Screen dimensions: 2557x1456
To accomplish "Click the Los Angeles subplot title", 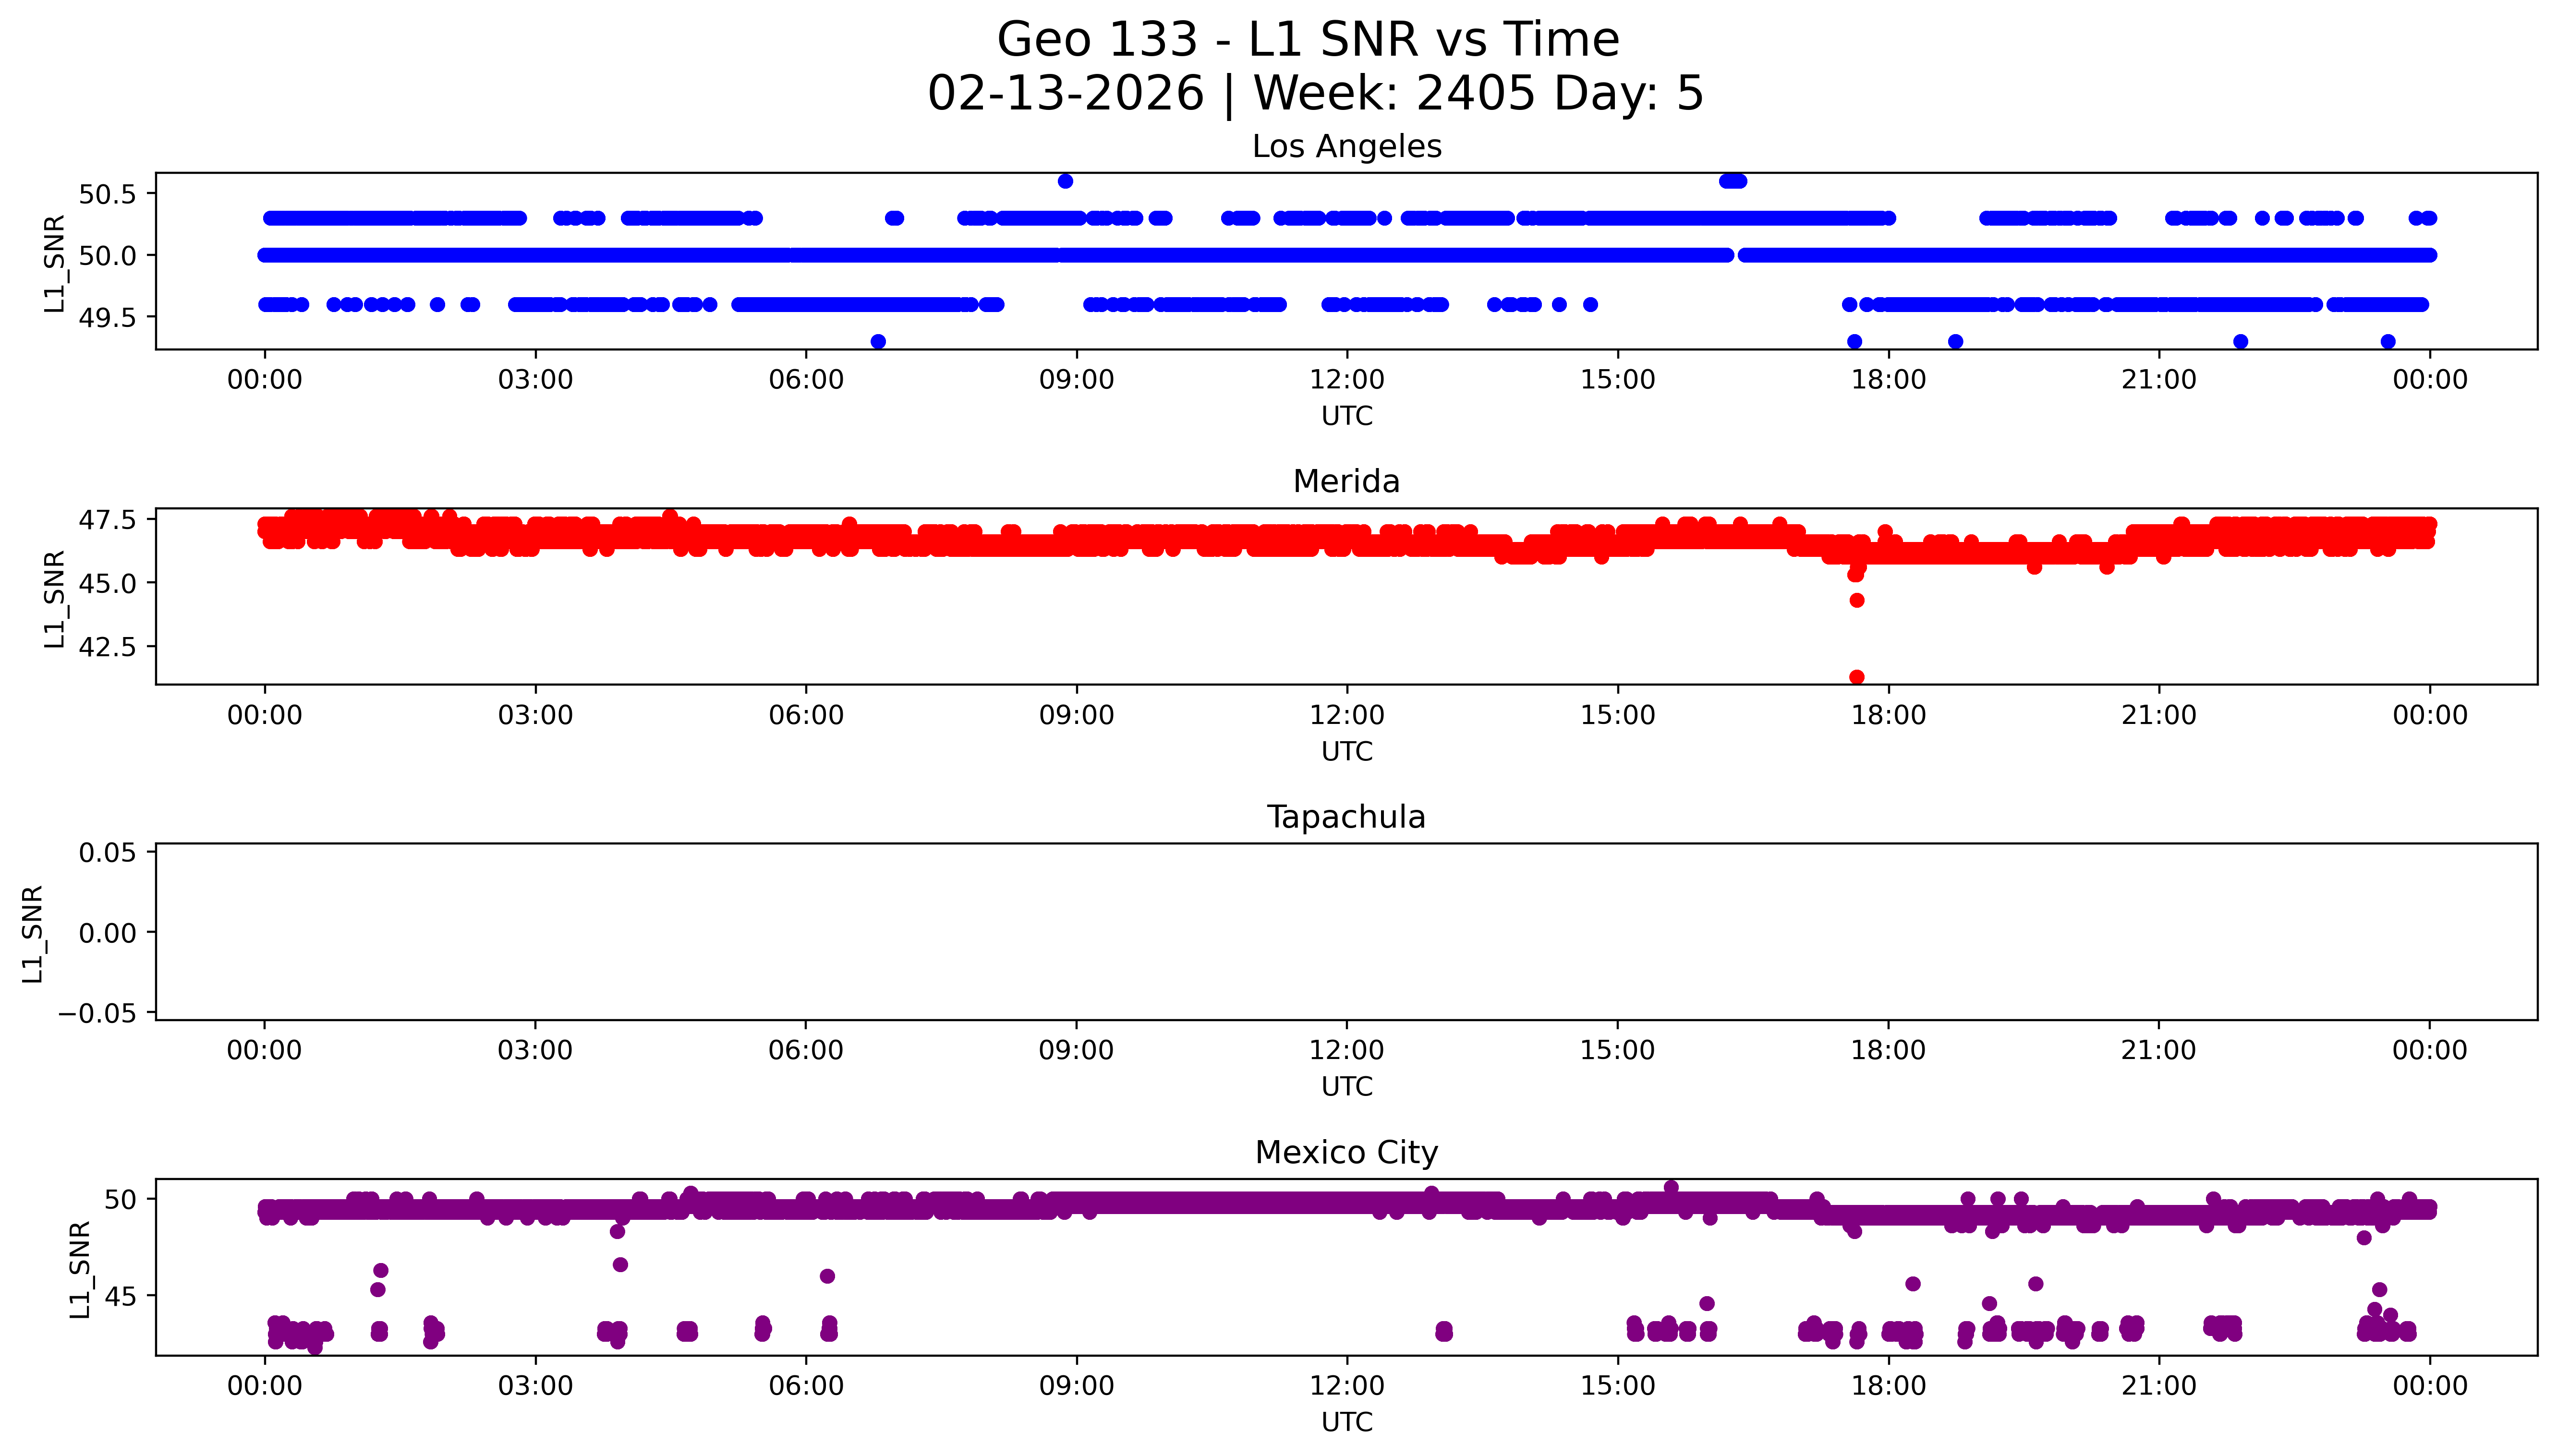I will 1346,147.
